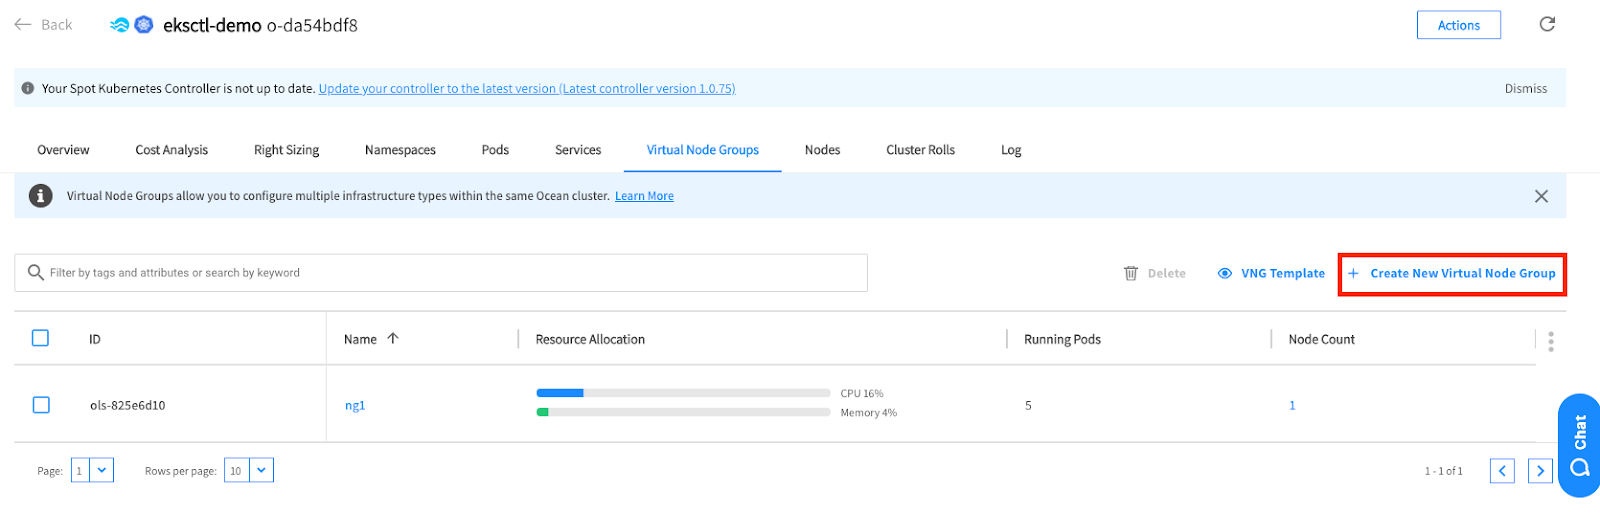Refresh the cluster page
1600x514 pixels.
1547,24
